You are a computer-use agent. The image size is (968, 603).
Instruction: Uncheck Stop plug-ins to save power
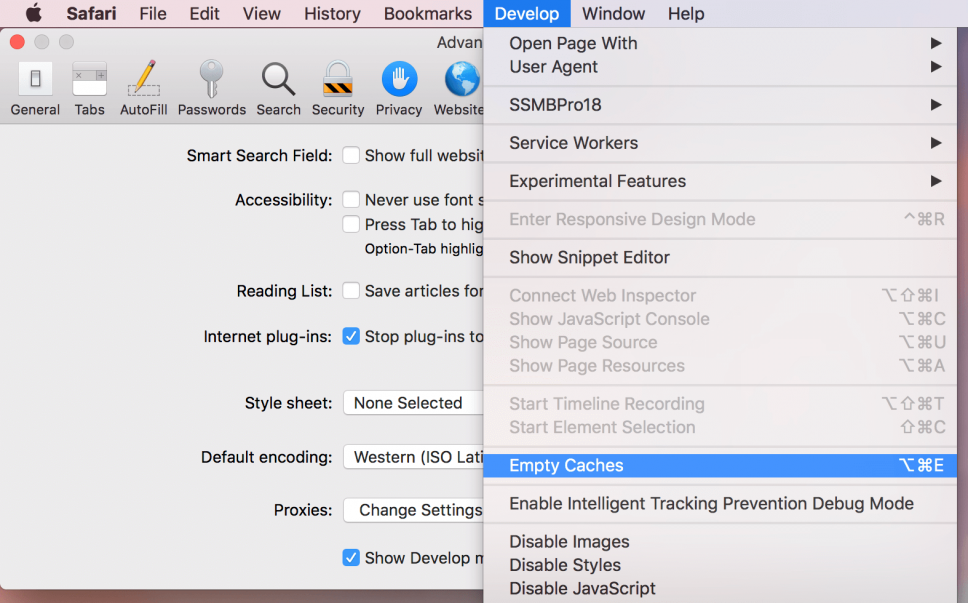(x=351, y=336)
